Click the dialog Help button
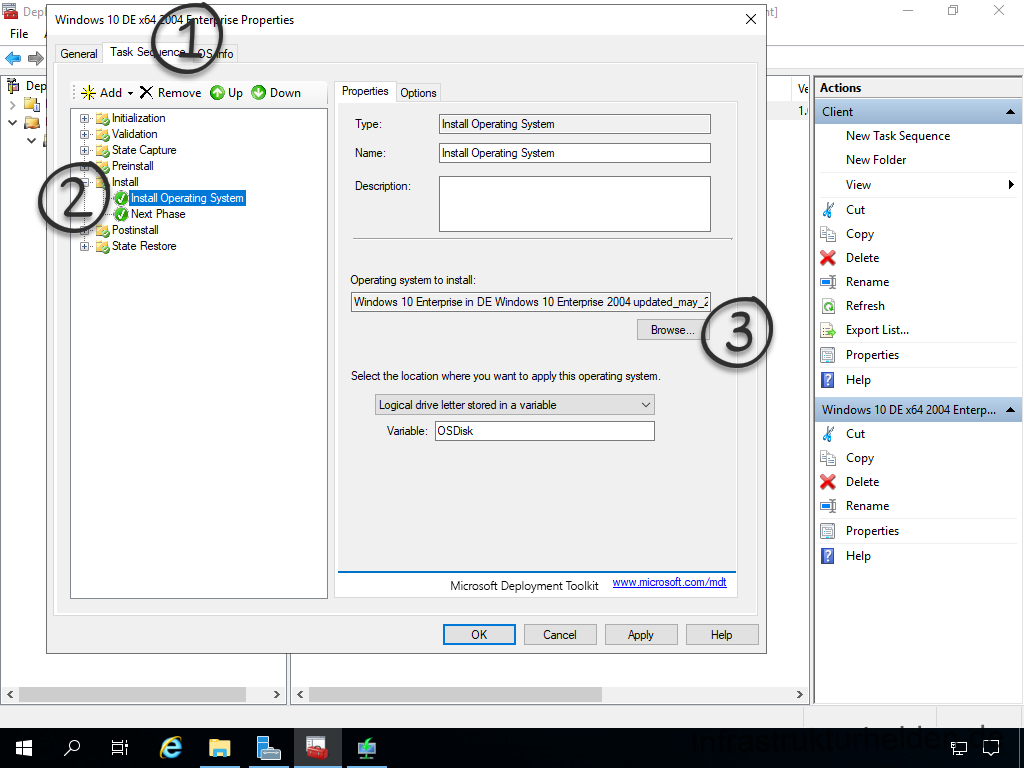 722,635
